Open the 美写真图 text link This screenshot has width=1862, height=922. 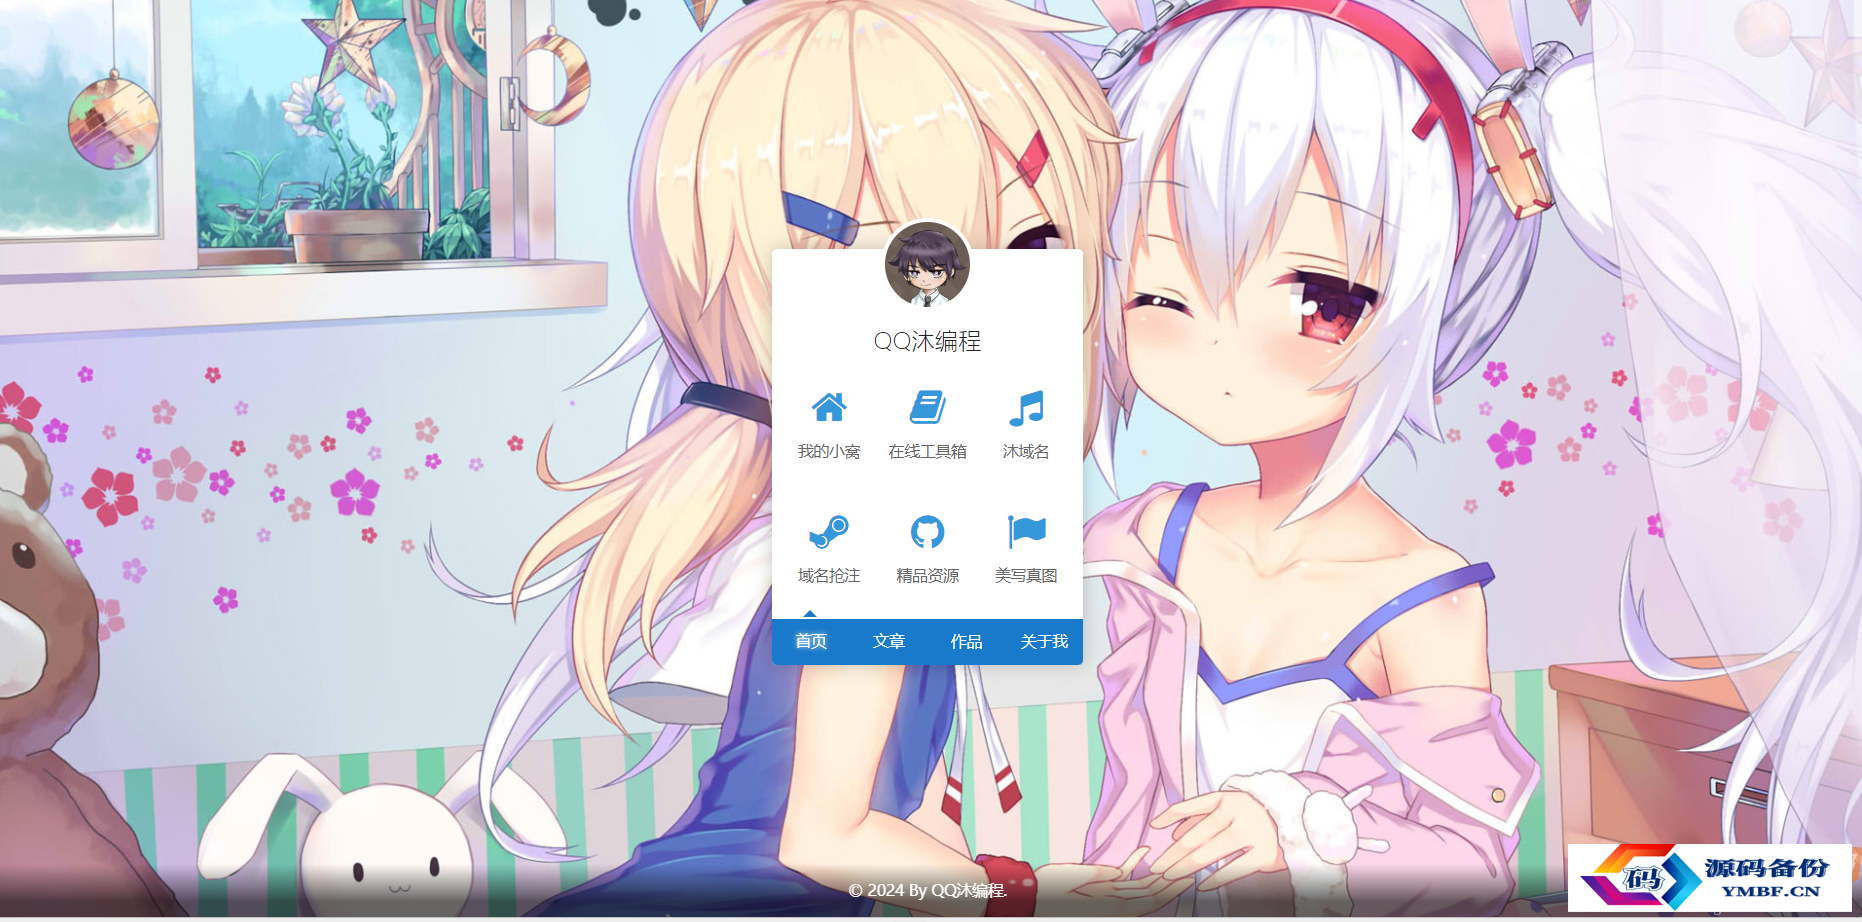pyautogui.click(x=1026, y=576)
